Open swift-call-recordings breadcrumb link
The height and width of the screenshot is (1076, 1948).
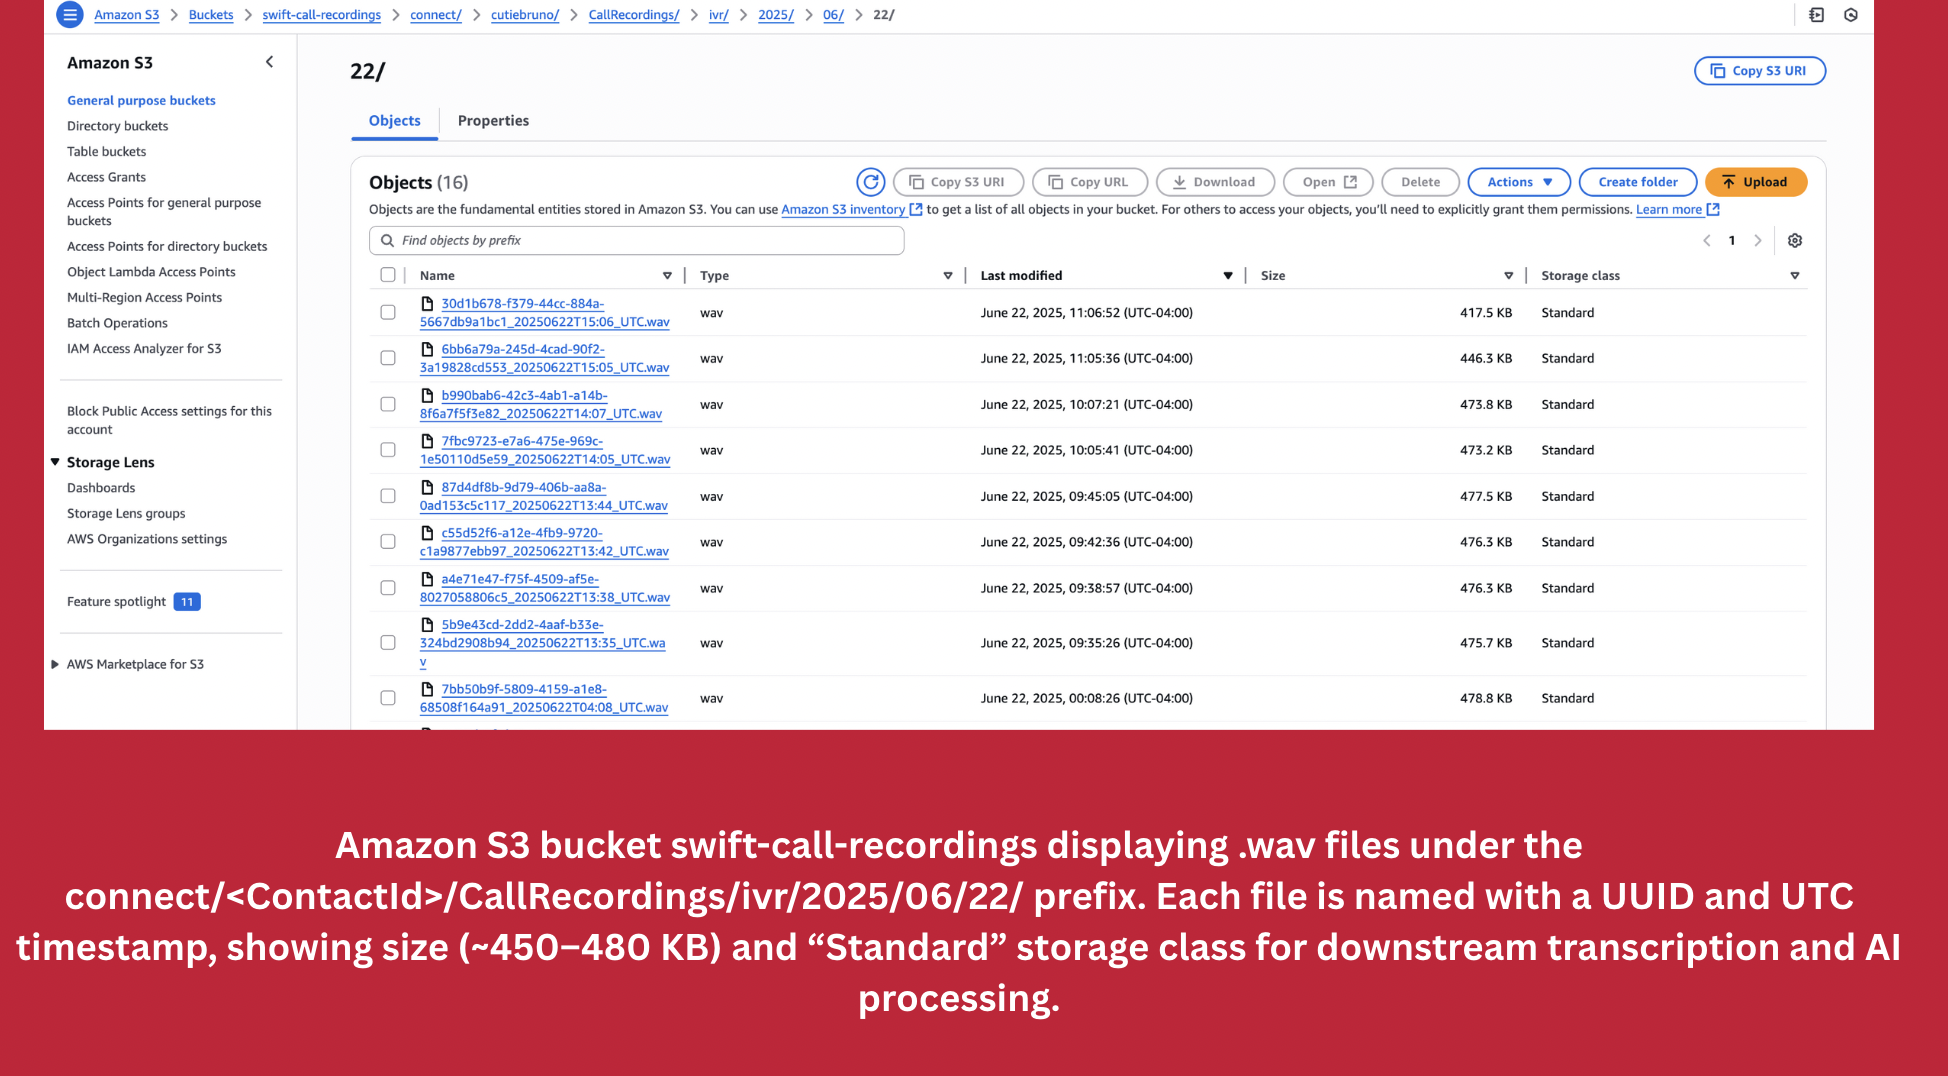tap(322, 15)
